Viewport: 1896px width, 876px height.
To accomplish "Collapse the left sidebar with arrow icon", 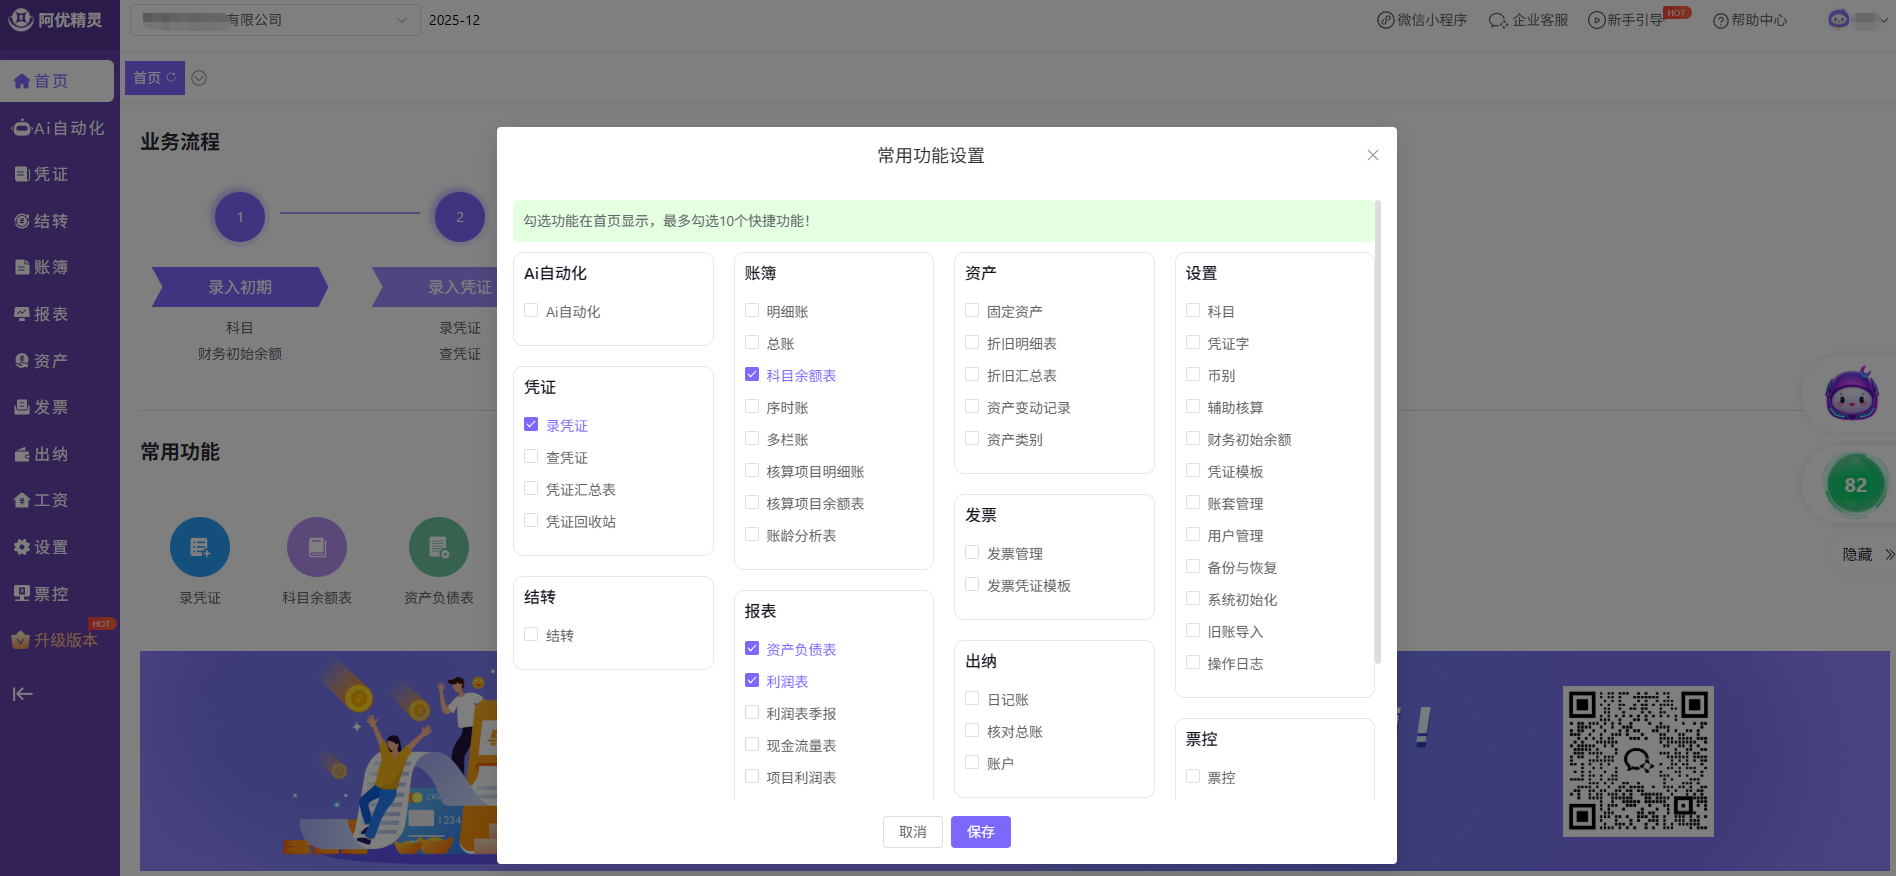I will (22, 694).
